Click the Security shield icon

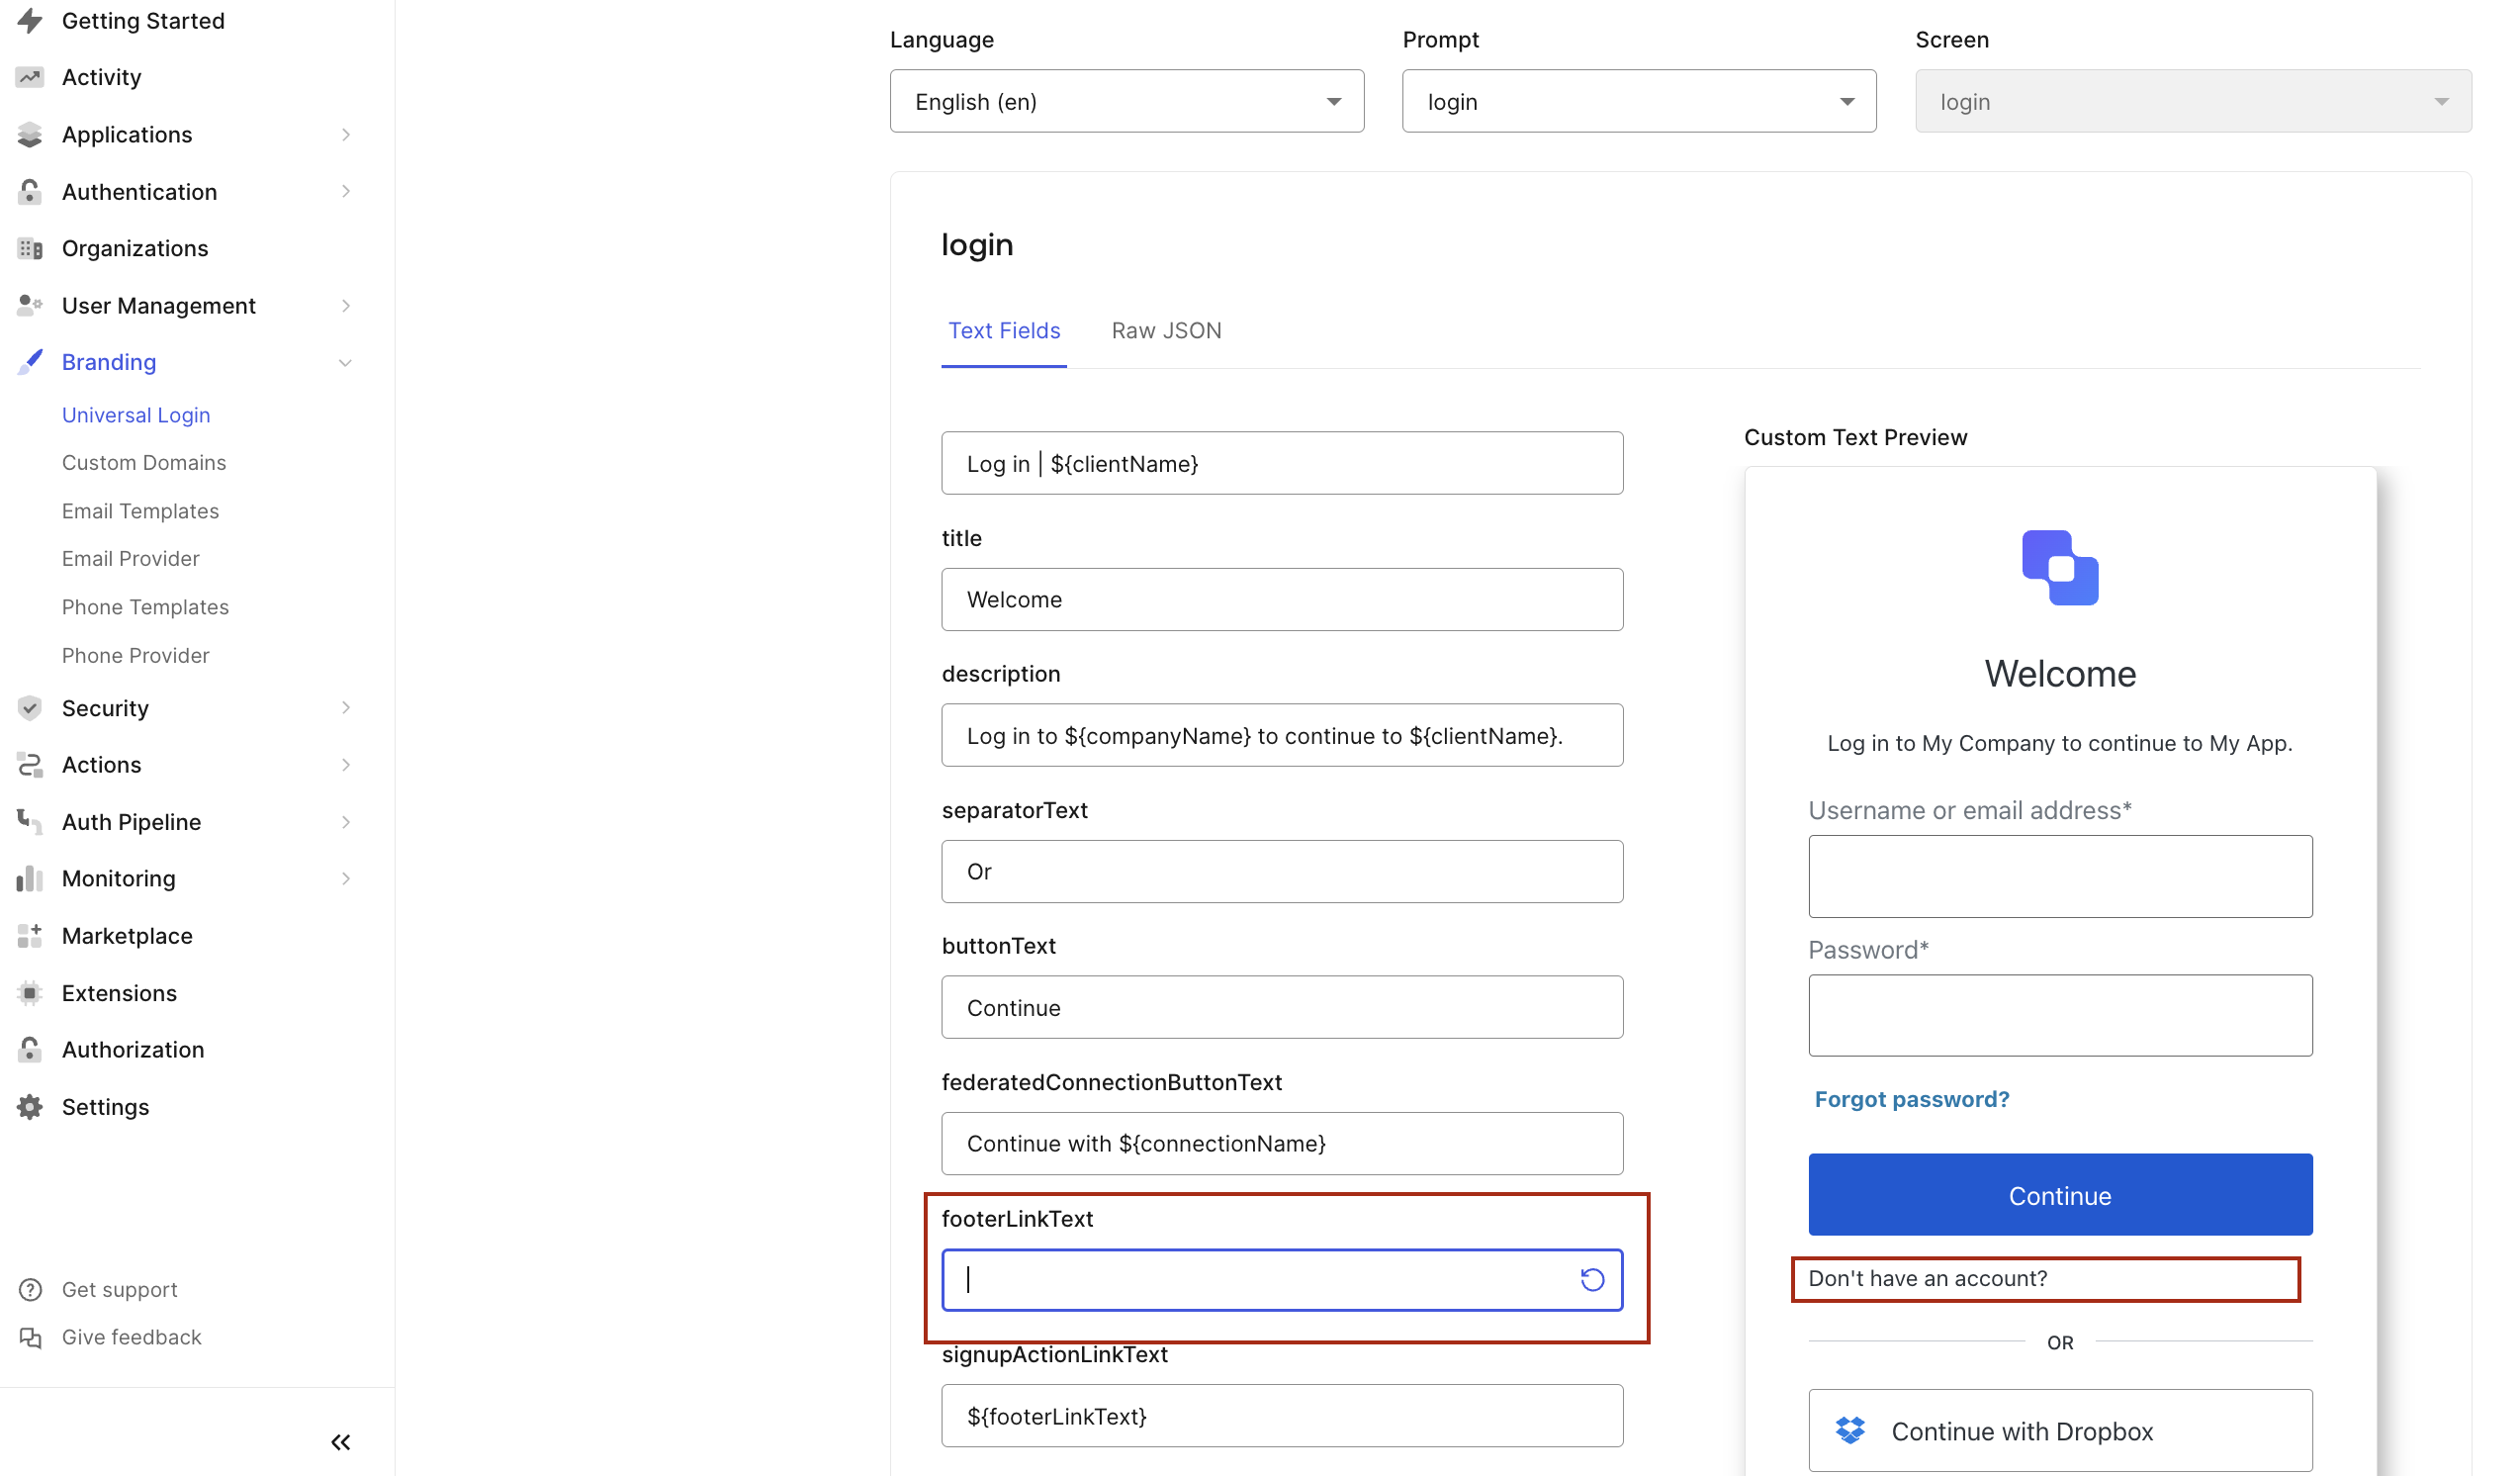coord(30,708)
